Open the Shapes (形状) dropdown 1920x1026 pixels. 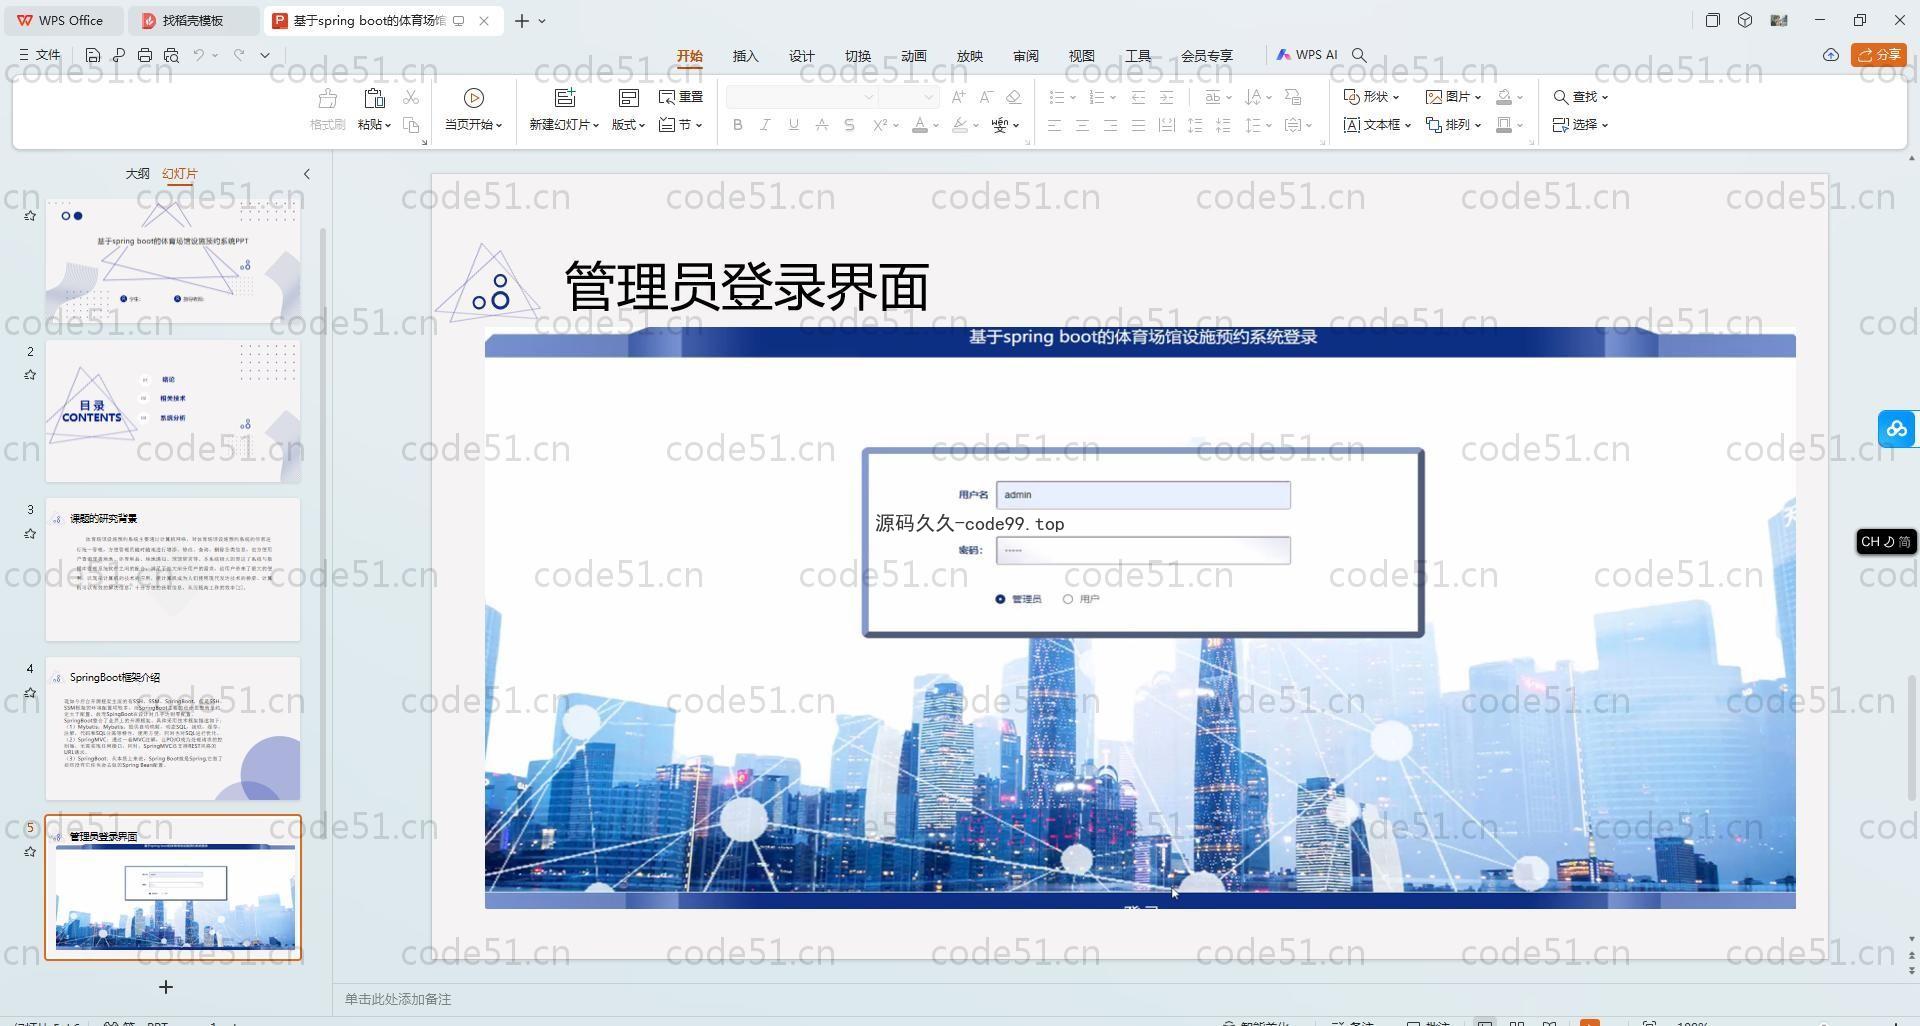[x=1372, y=97]
